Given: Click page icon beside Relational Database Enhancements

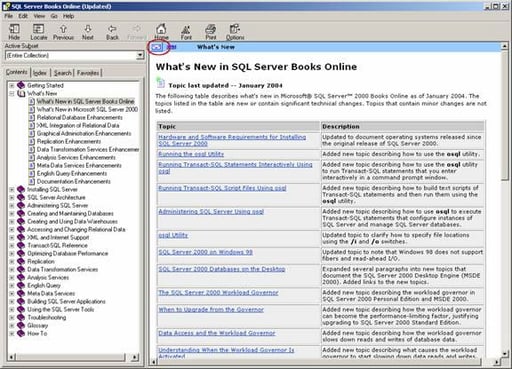Looking at the screenshot, I should tap(32, 117).
